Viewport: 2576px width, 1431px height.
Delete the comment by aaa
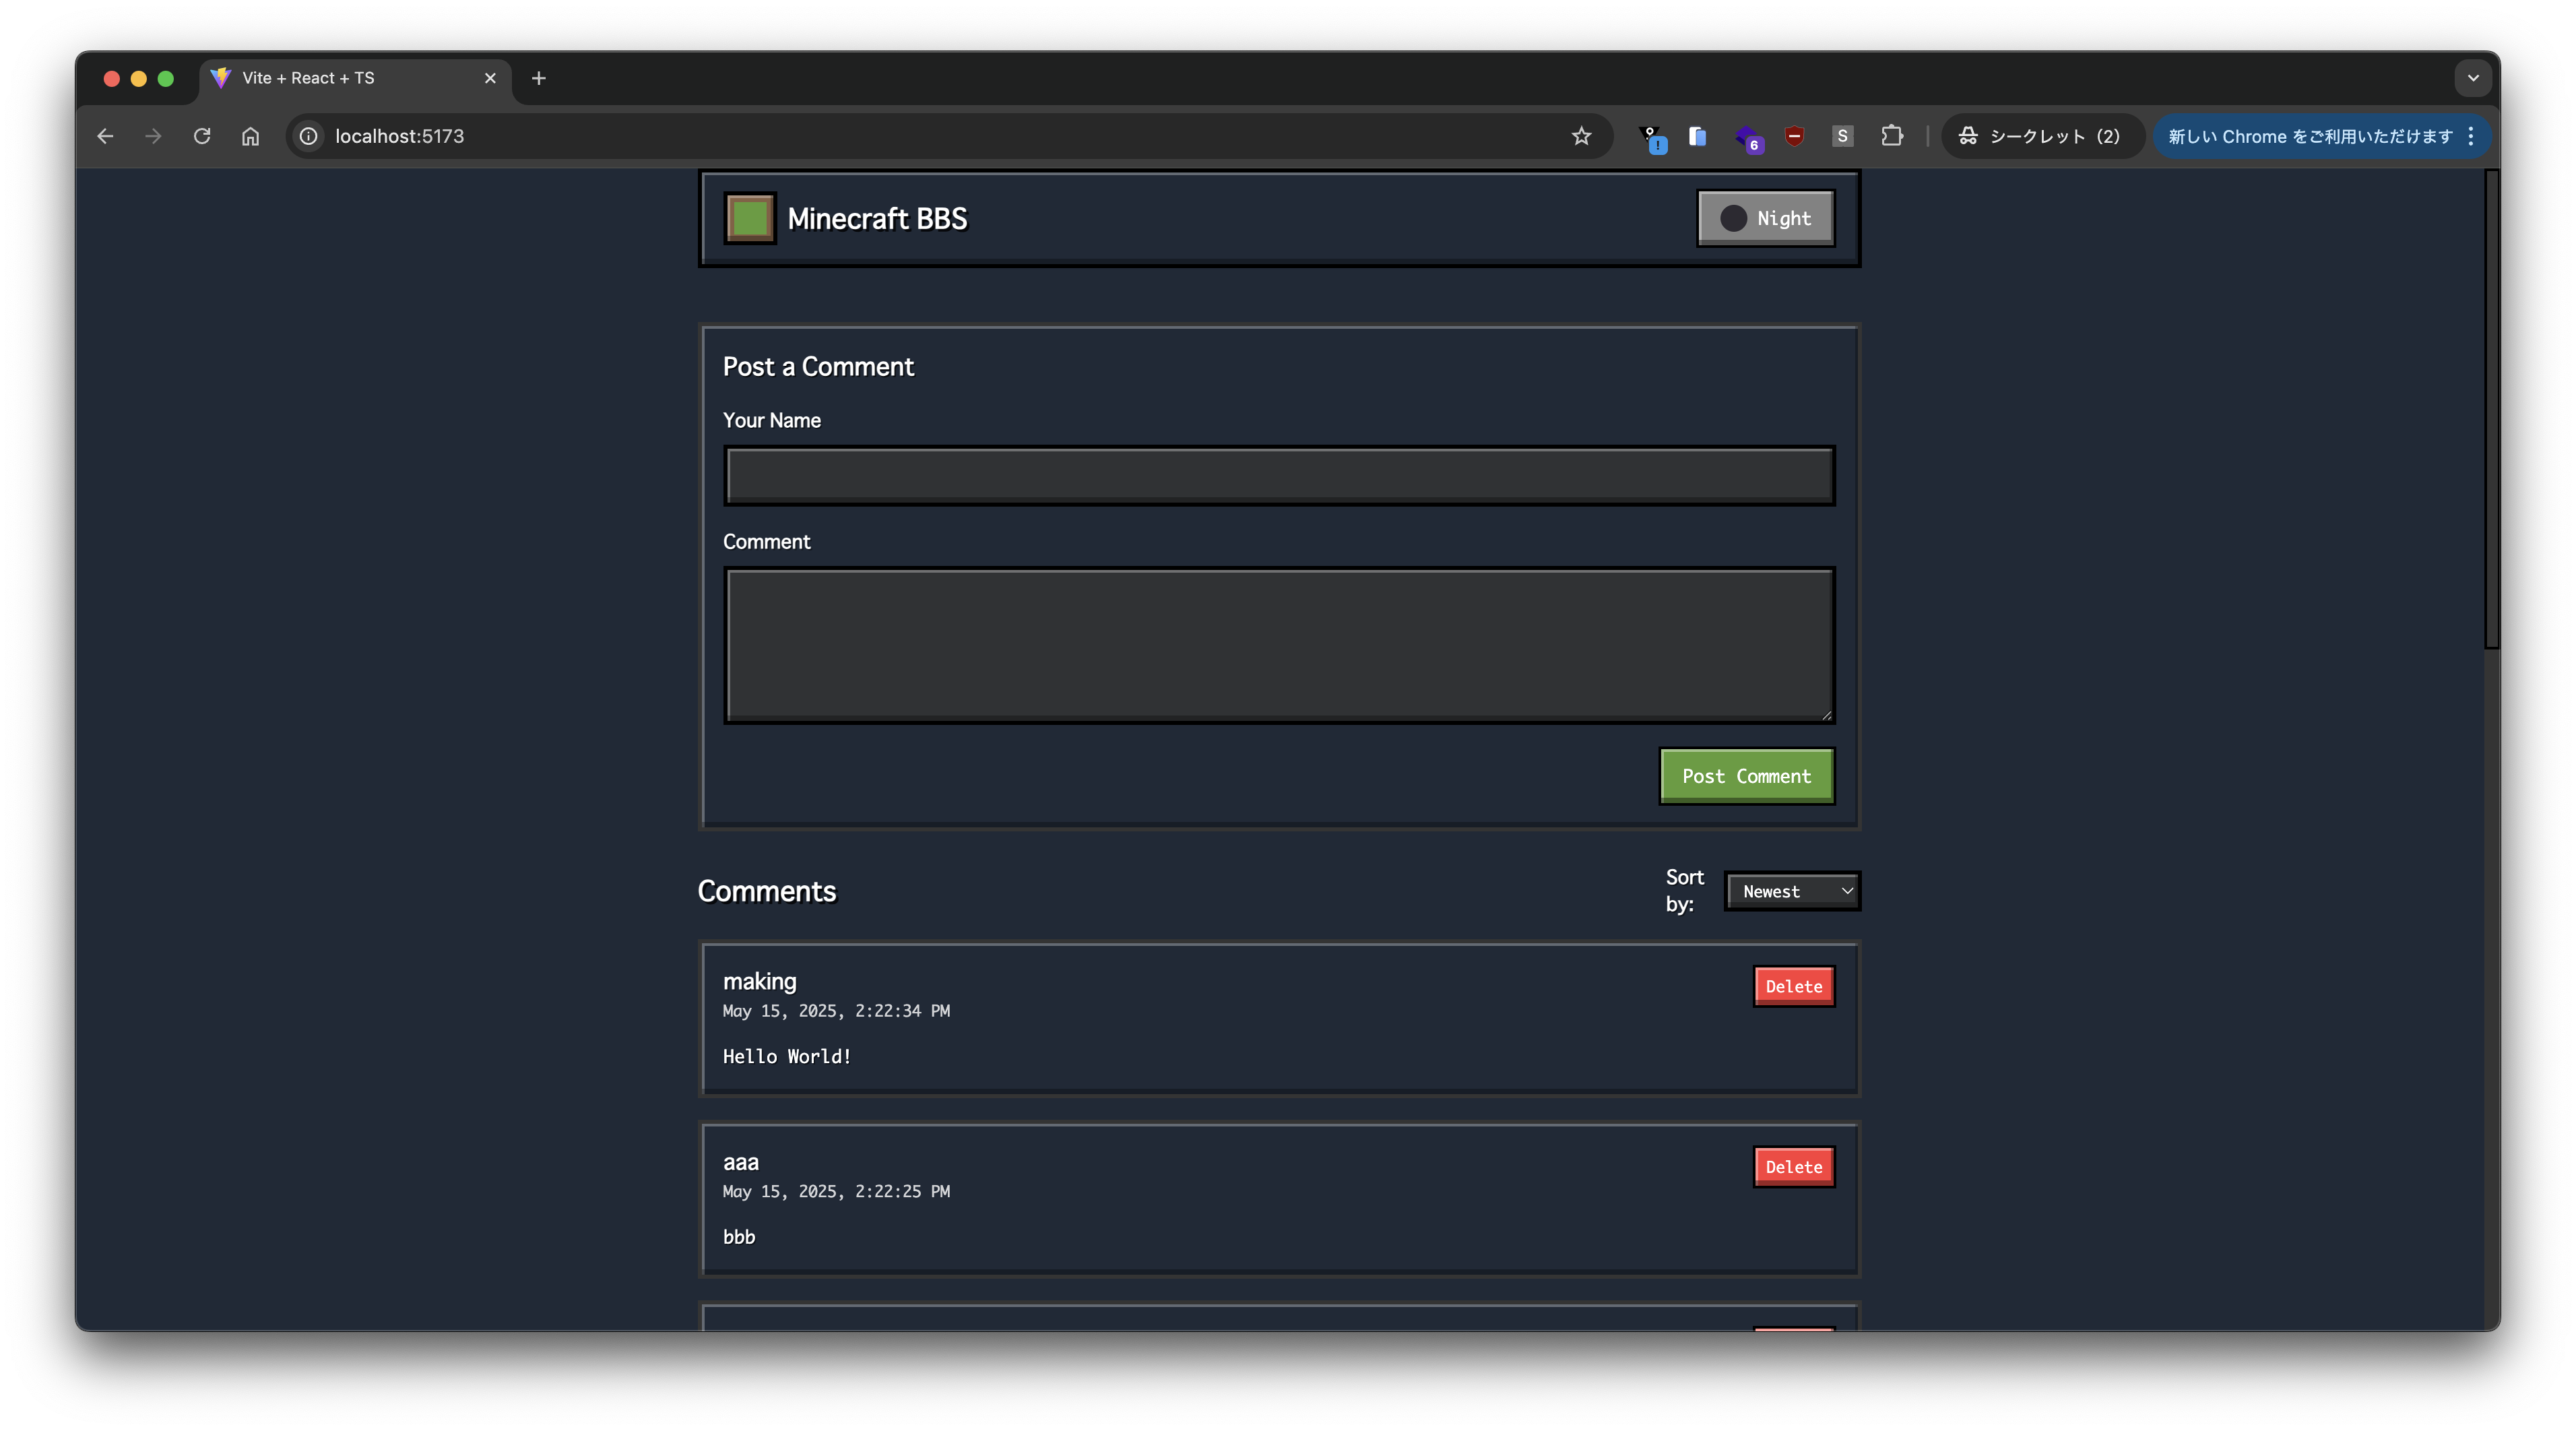[1793, 1167]
